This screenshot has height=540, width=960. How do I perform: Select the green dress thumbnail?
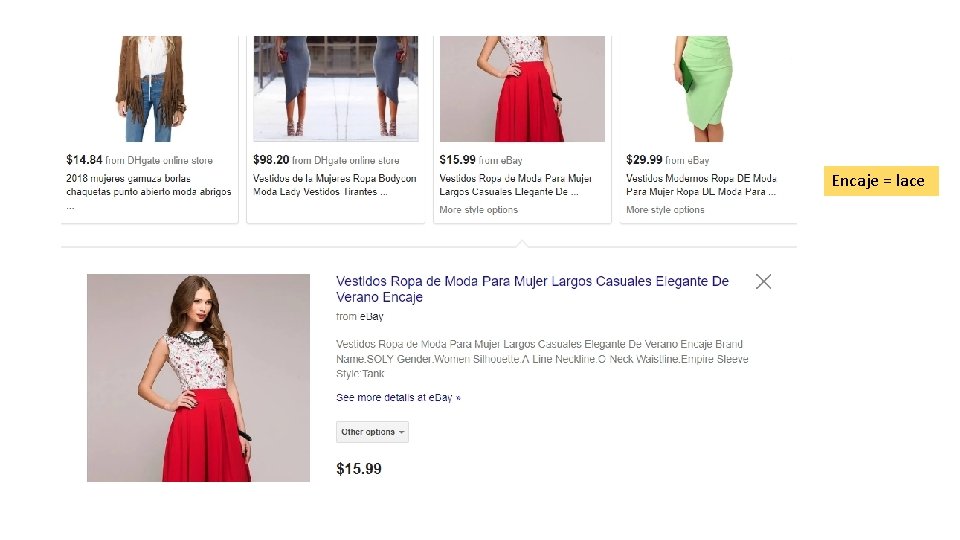pos(704,89)
